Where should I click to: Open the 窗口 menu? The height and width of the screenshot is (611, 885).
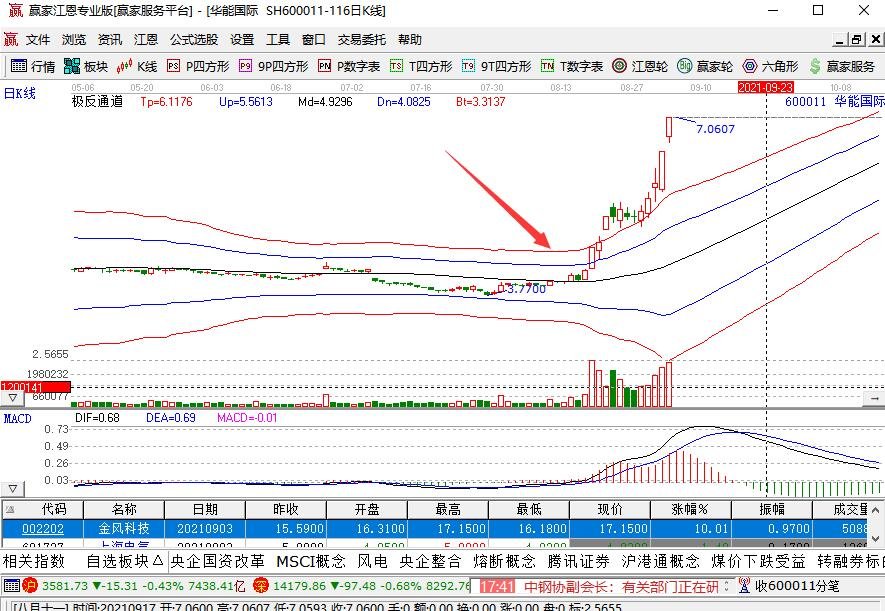click(x=314, y=39)
